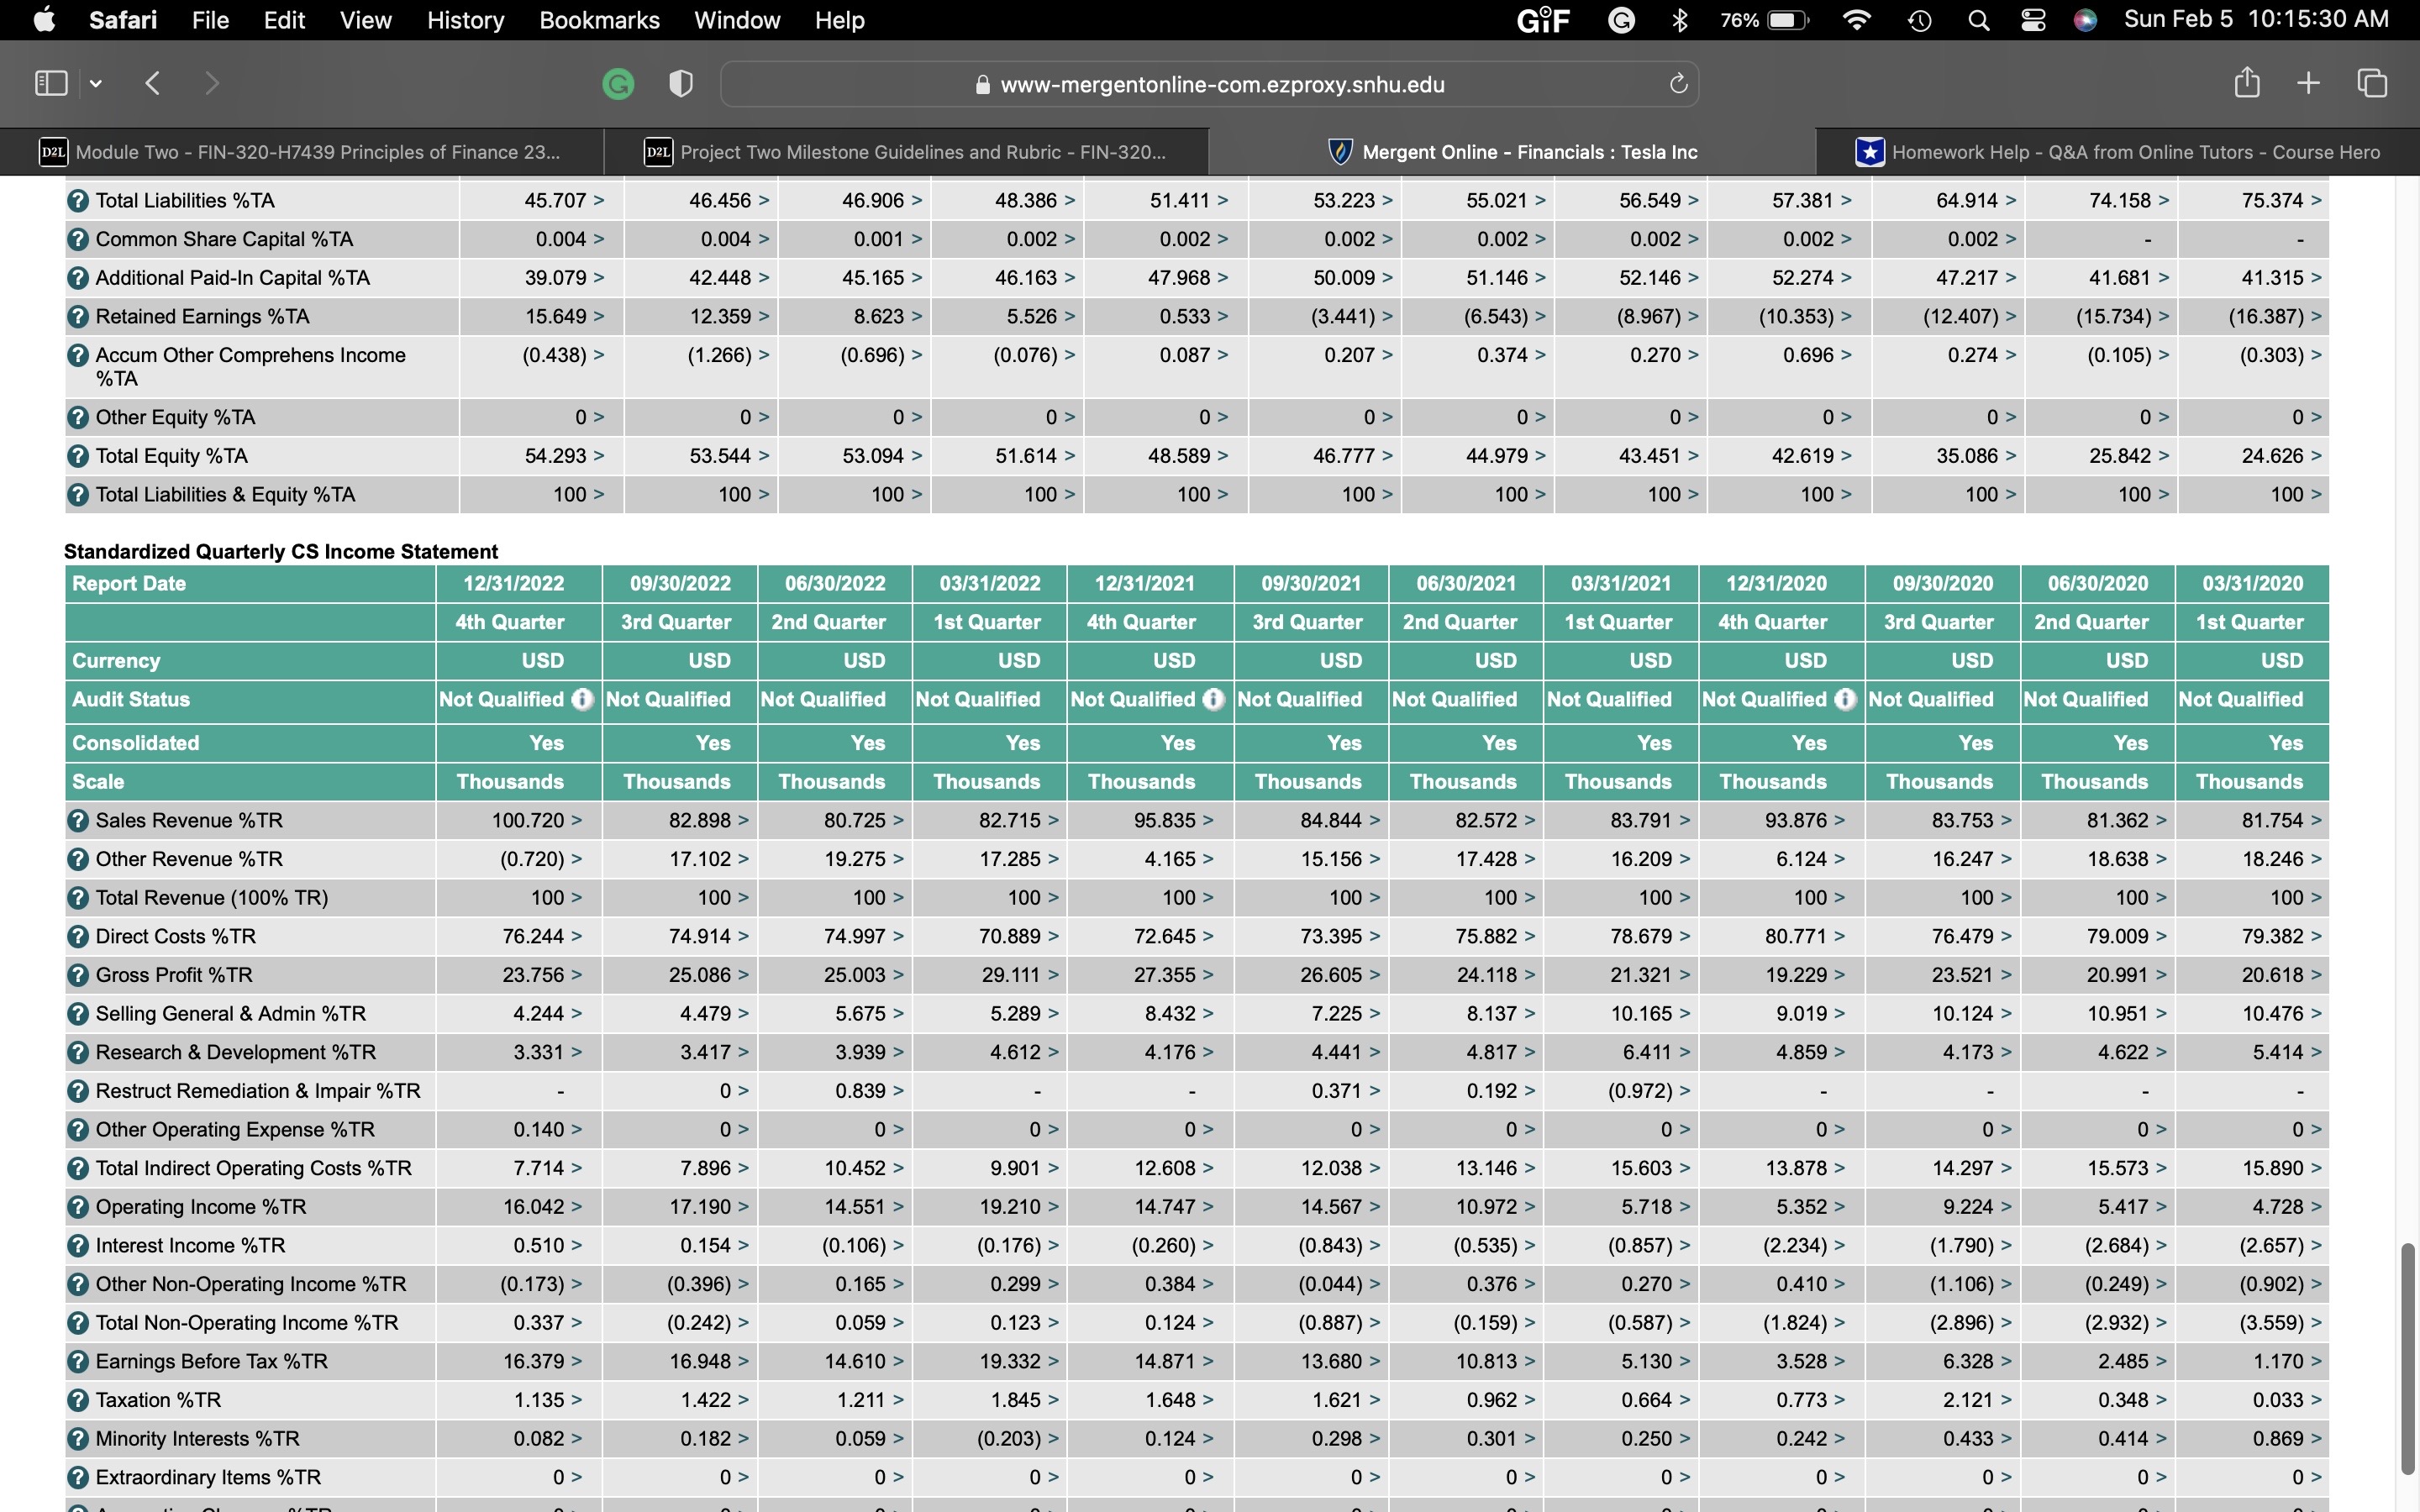The height and width of the screenshot is (1512, 2420).
Task: Open help for Total Indirect Operating Costs %TR
Action: tap(78, 1169)
